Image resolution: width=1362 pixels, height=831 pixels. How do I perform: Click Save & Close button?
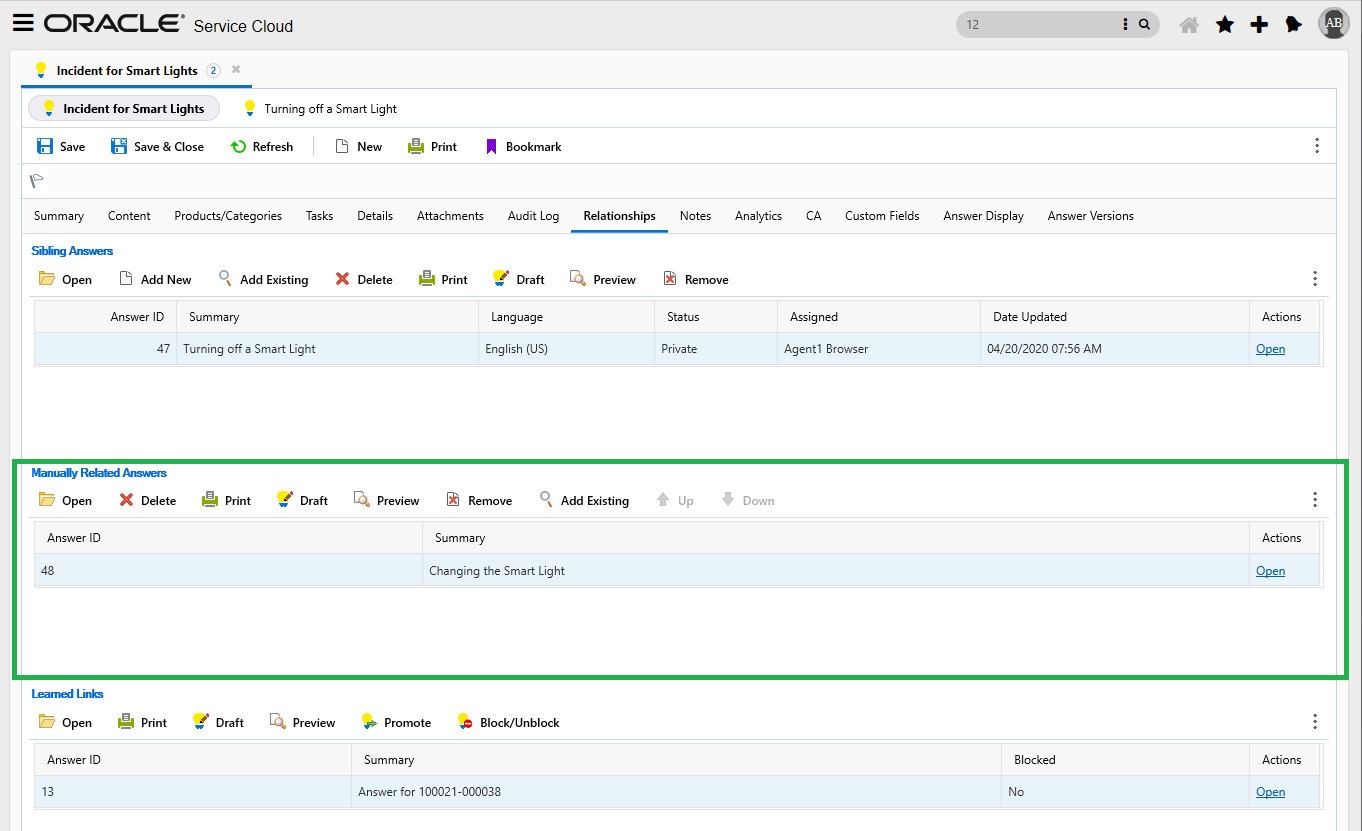pyautogui.click(x=158, y=147)
